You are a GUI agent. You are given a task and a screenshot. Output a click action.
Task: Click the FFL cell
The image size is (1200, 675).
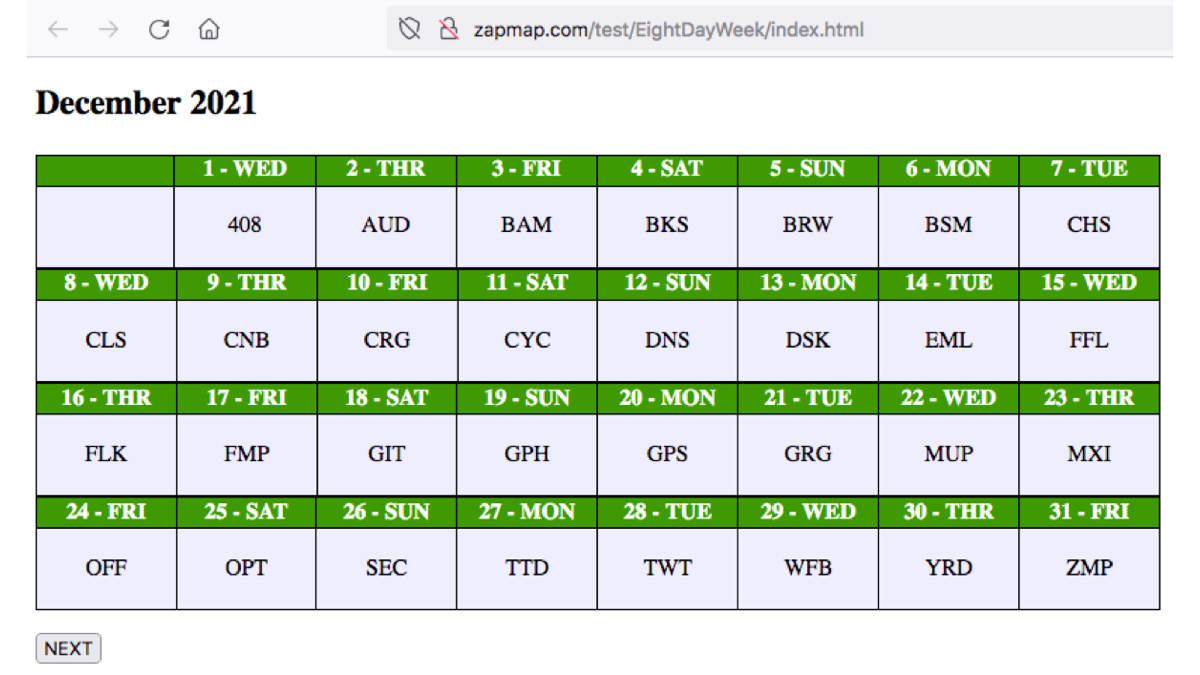point(1089,340)
